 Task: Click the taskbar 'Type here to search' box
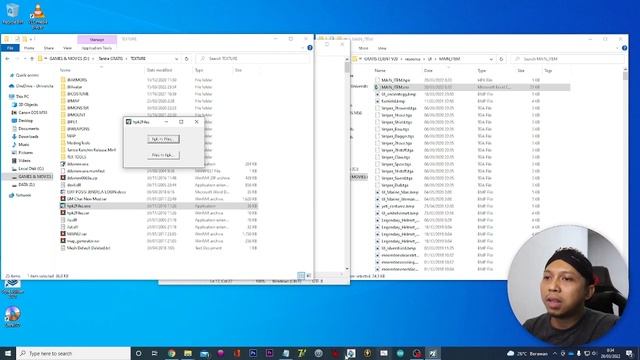[73, 353]
